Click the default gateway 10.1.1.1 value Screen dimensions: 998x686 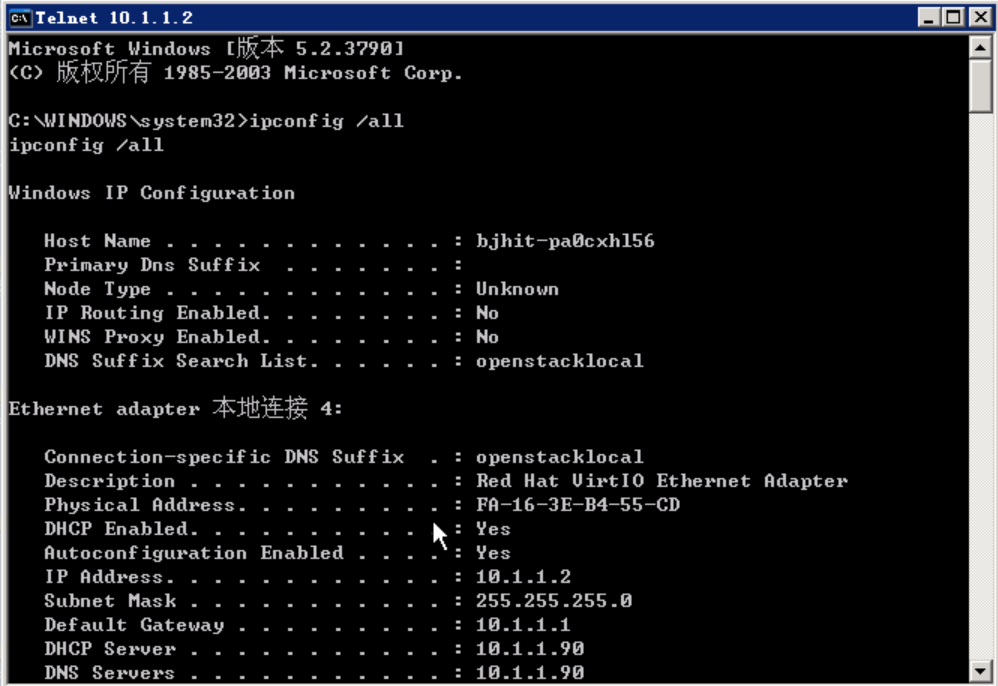[523, 625]
